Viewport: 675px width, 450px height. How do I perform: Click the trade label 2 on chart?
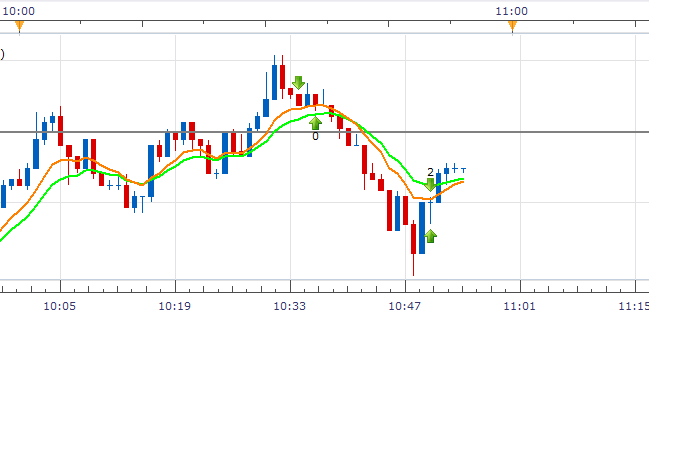tap(430, 172)
